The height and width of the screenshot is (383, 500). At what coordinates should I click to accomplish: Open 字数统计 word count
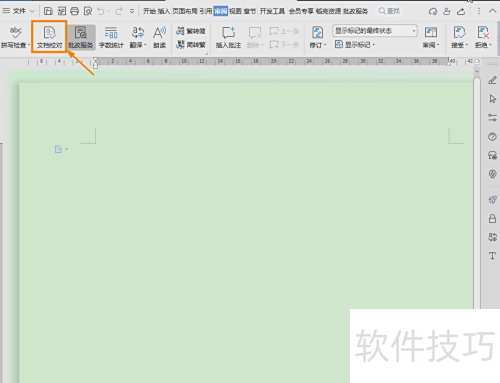(x=111, y=37)
